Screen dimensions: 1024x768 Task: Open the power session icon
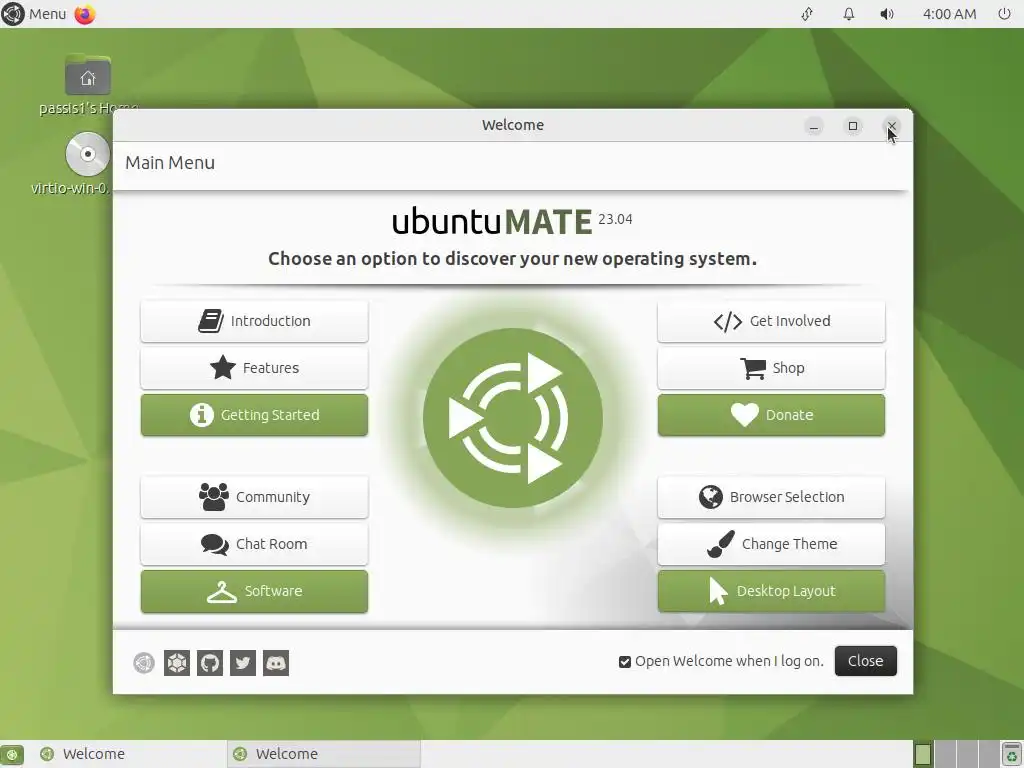[1004, 14]
